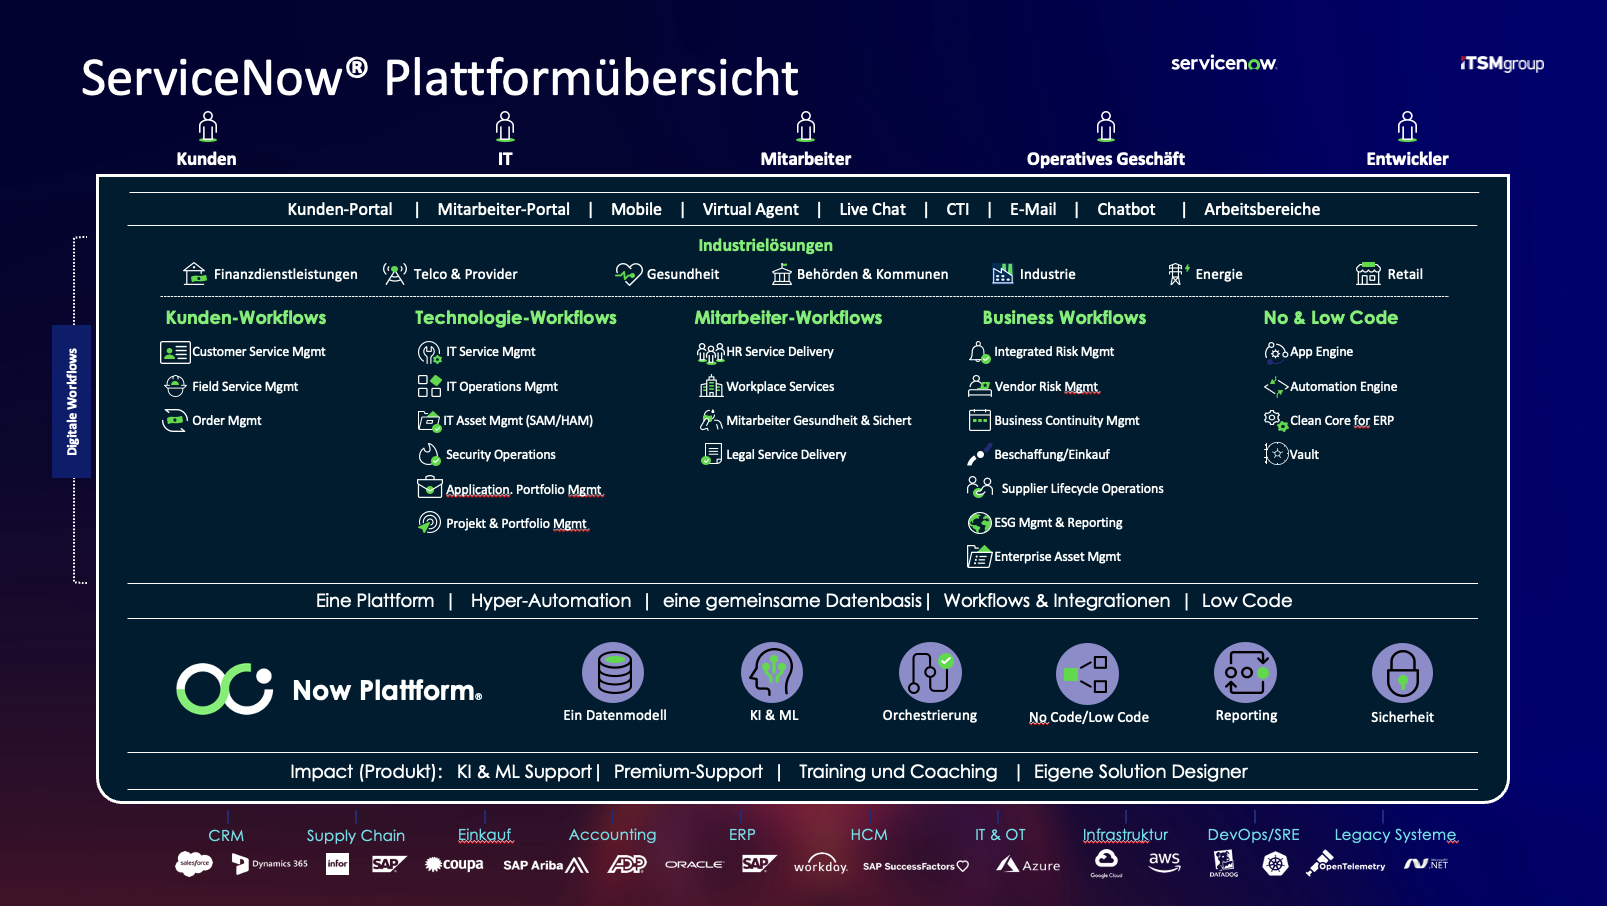The image size is (1607, 906).
Task: Select the Chatbot channel item
Action: [1126, 209]
